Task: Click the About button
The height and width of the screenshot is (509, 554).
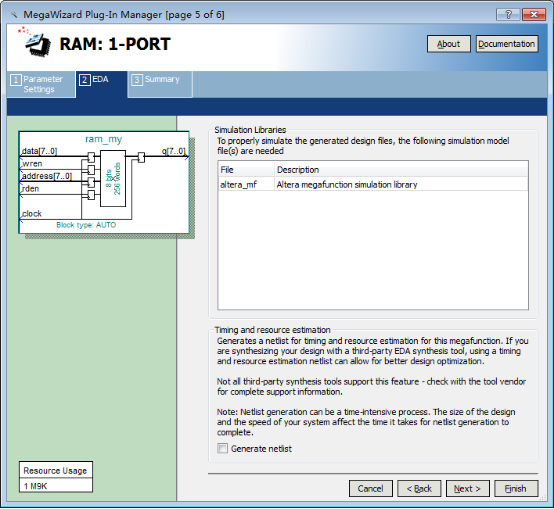Action: pyautogui.click(x=449, y=44)
